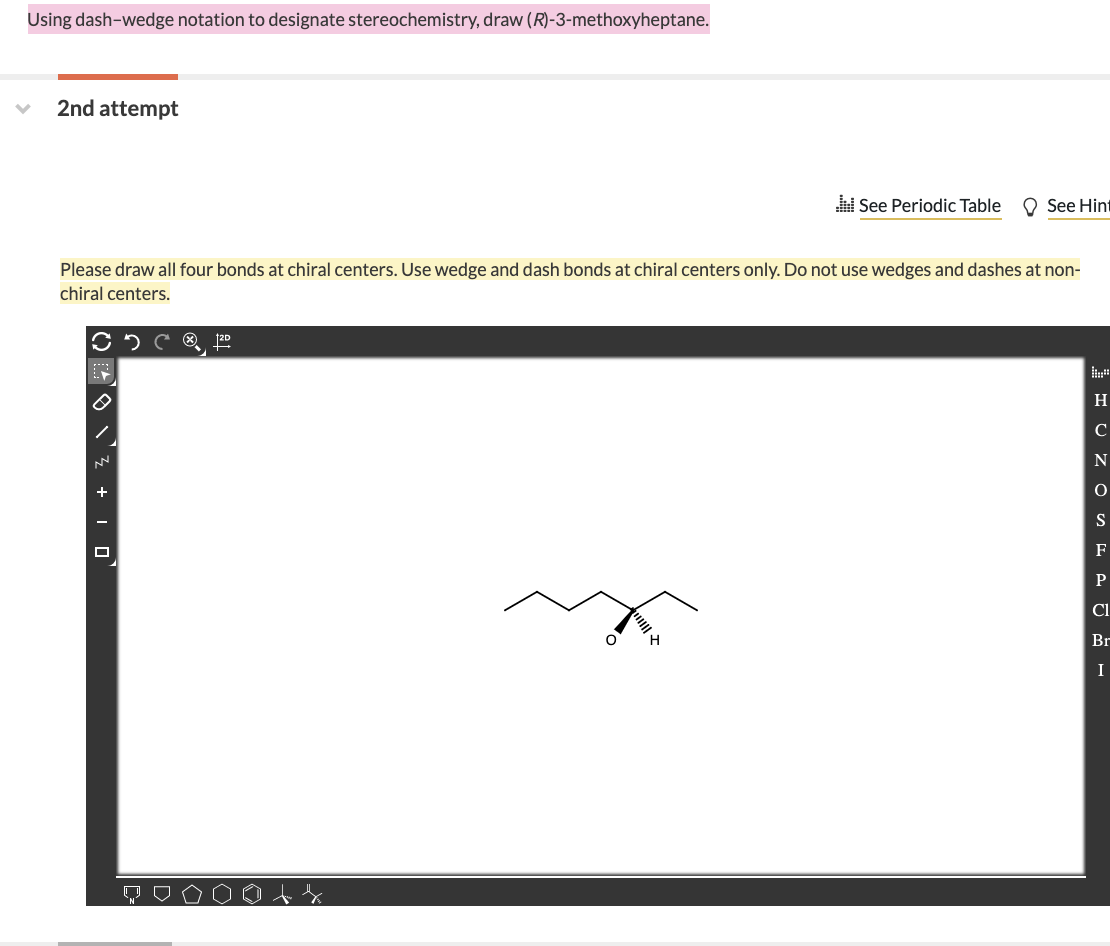The height and width of the screenshot is (946, 1110).
Task: Pick Oxygen from the element list
Action: click(x=1100, y=490)
